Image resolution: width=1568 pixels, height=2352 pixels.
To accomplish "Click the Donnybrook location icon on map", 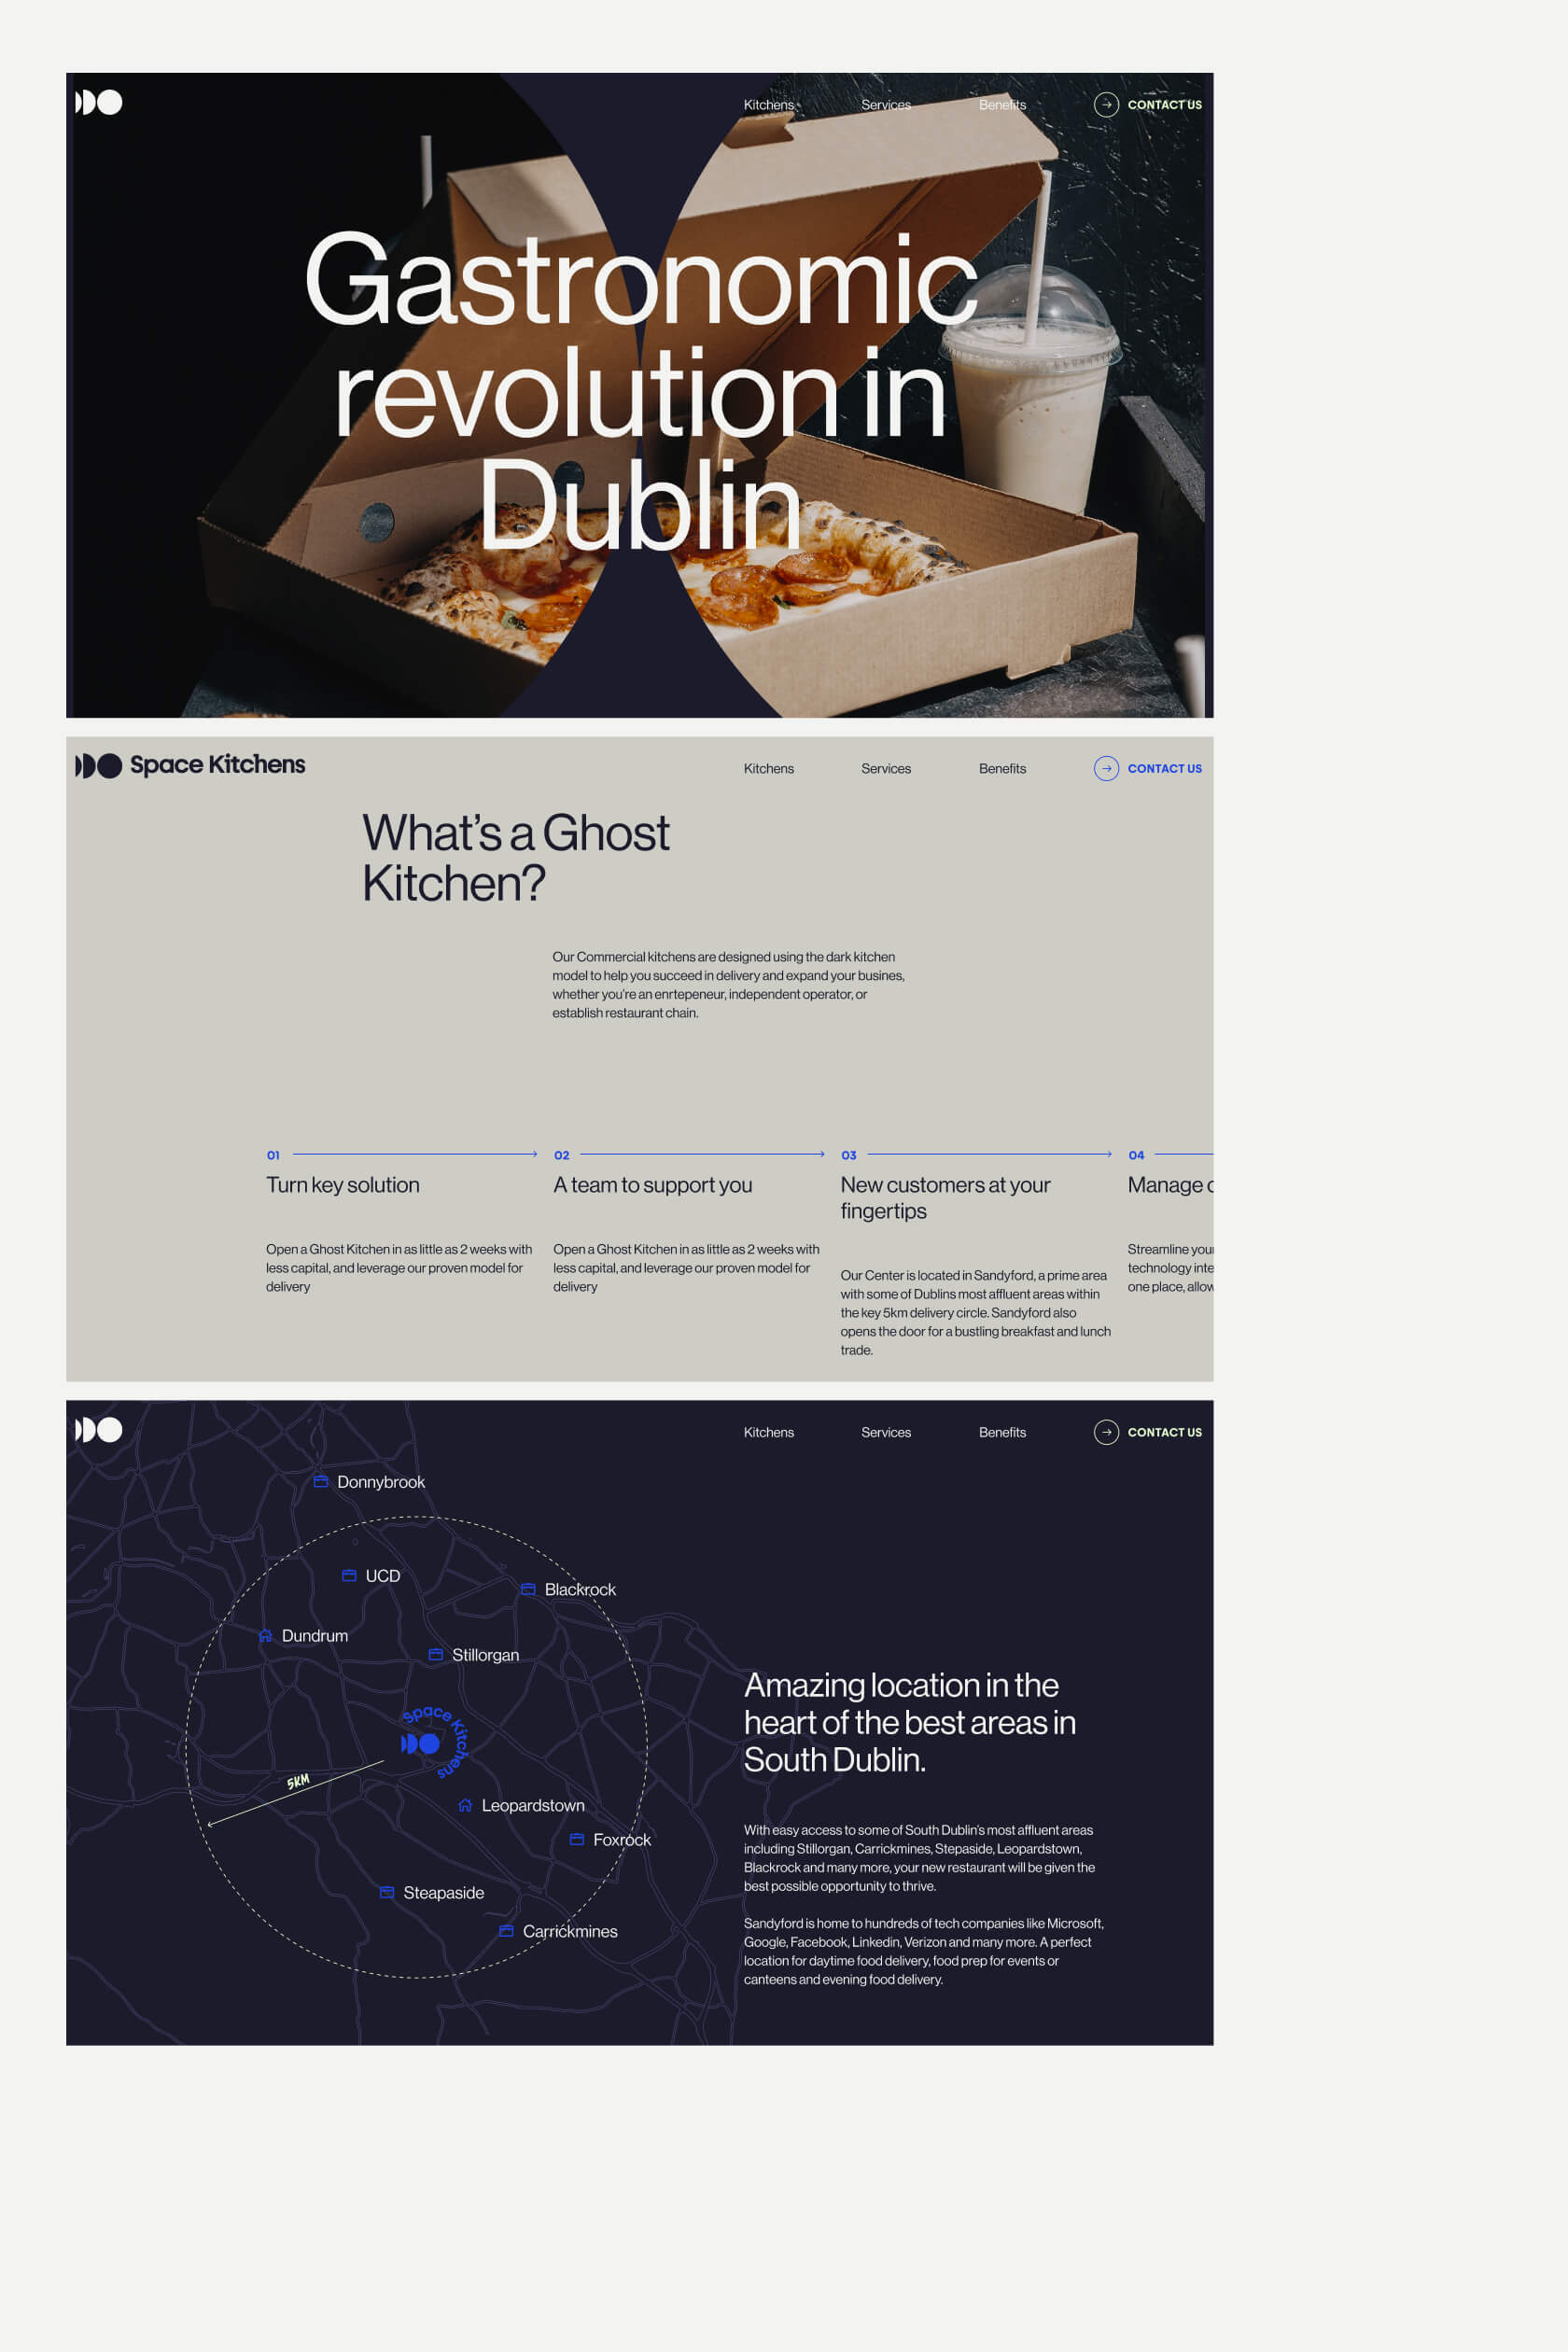I will (321, 1482).
